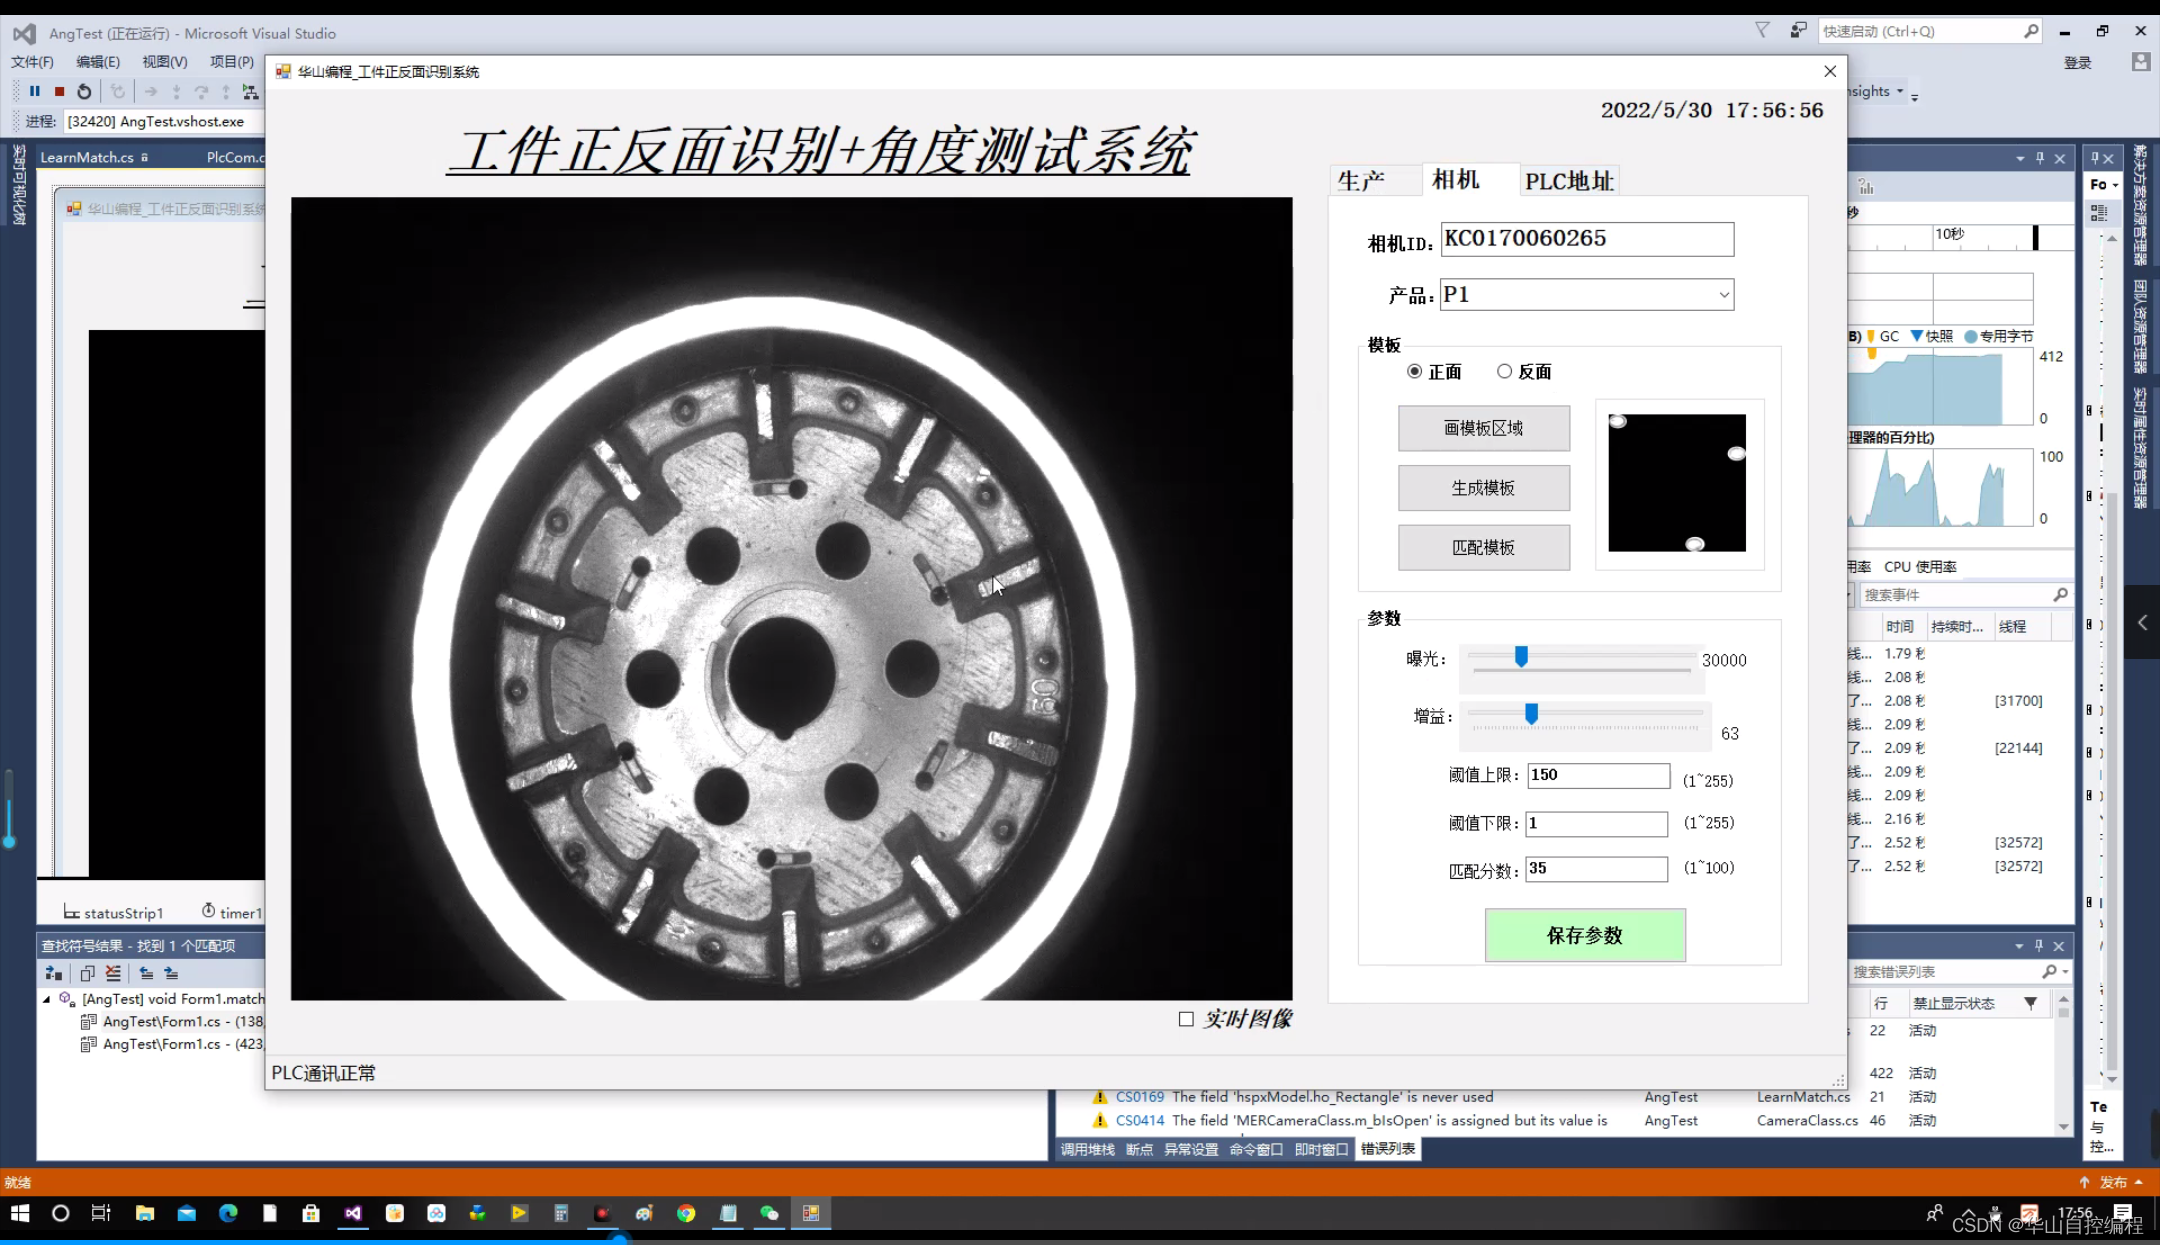The height and width of the screenshot is (1245, 2160).
Task: Click the Visual Studio search magnifier icon
Action: tap(2030, 31)
